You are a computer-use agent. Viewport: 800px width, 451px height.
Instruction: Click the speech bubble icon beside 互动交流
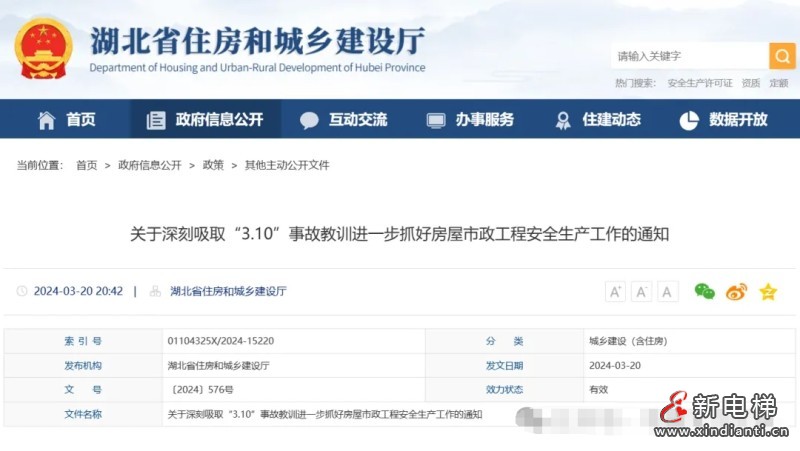click(x=309, y=120)
